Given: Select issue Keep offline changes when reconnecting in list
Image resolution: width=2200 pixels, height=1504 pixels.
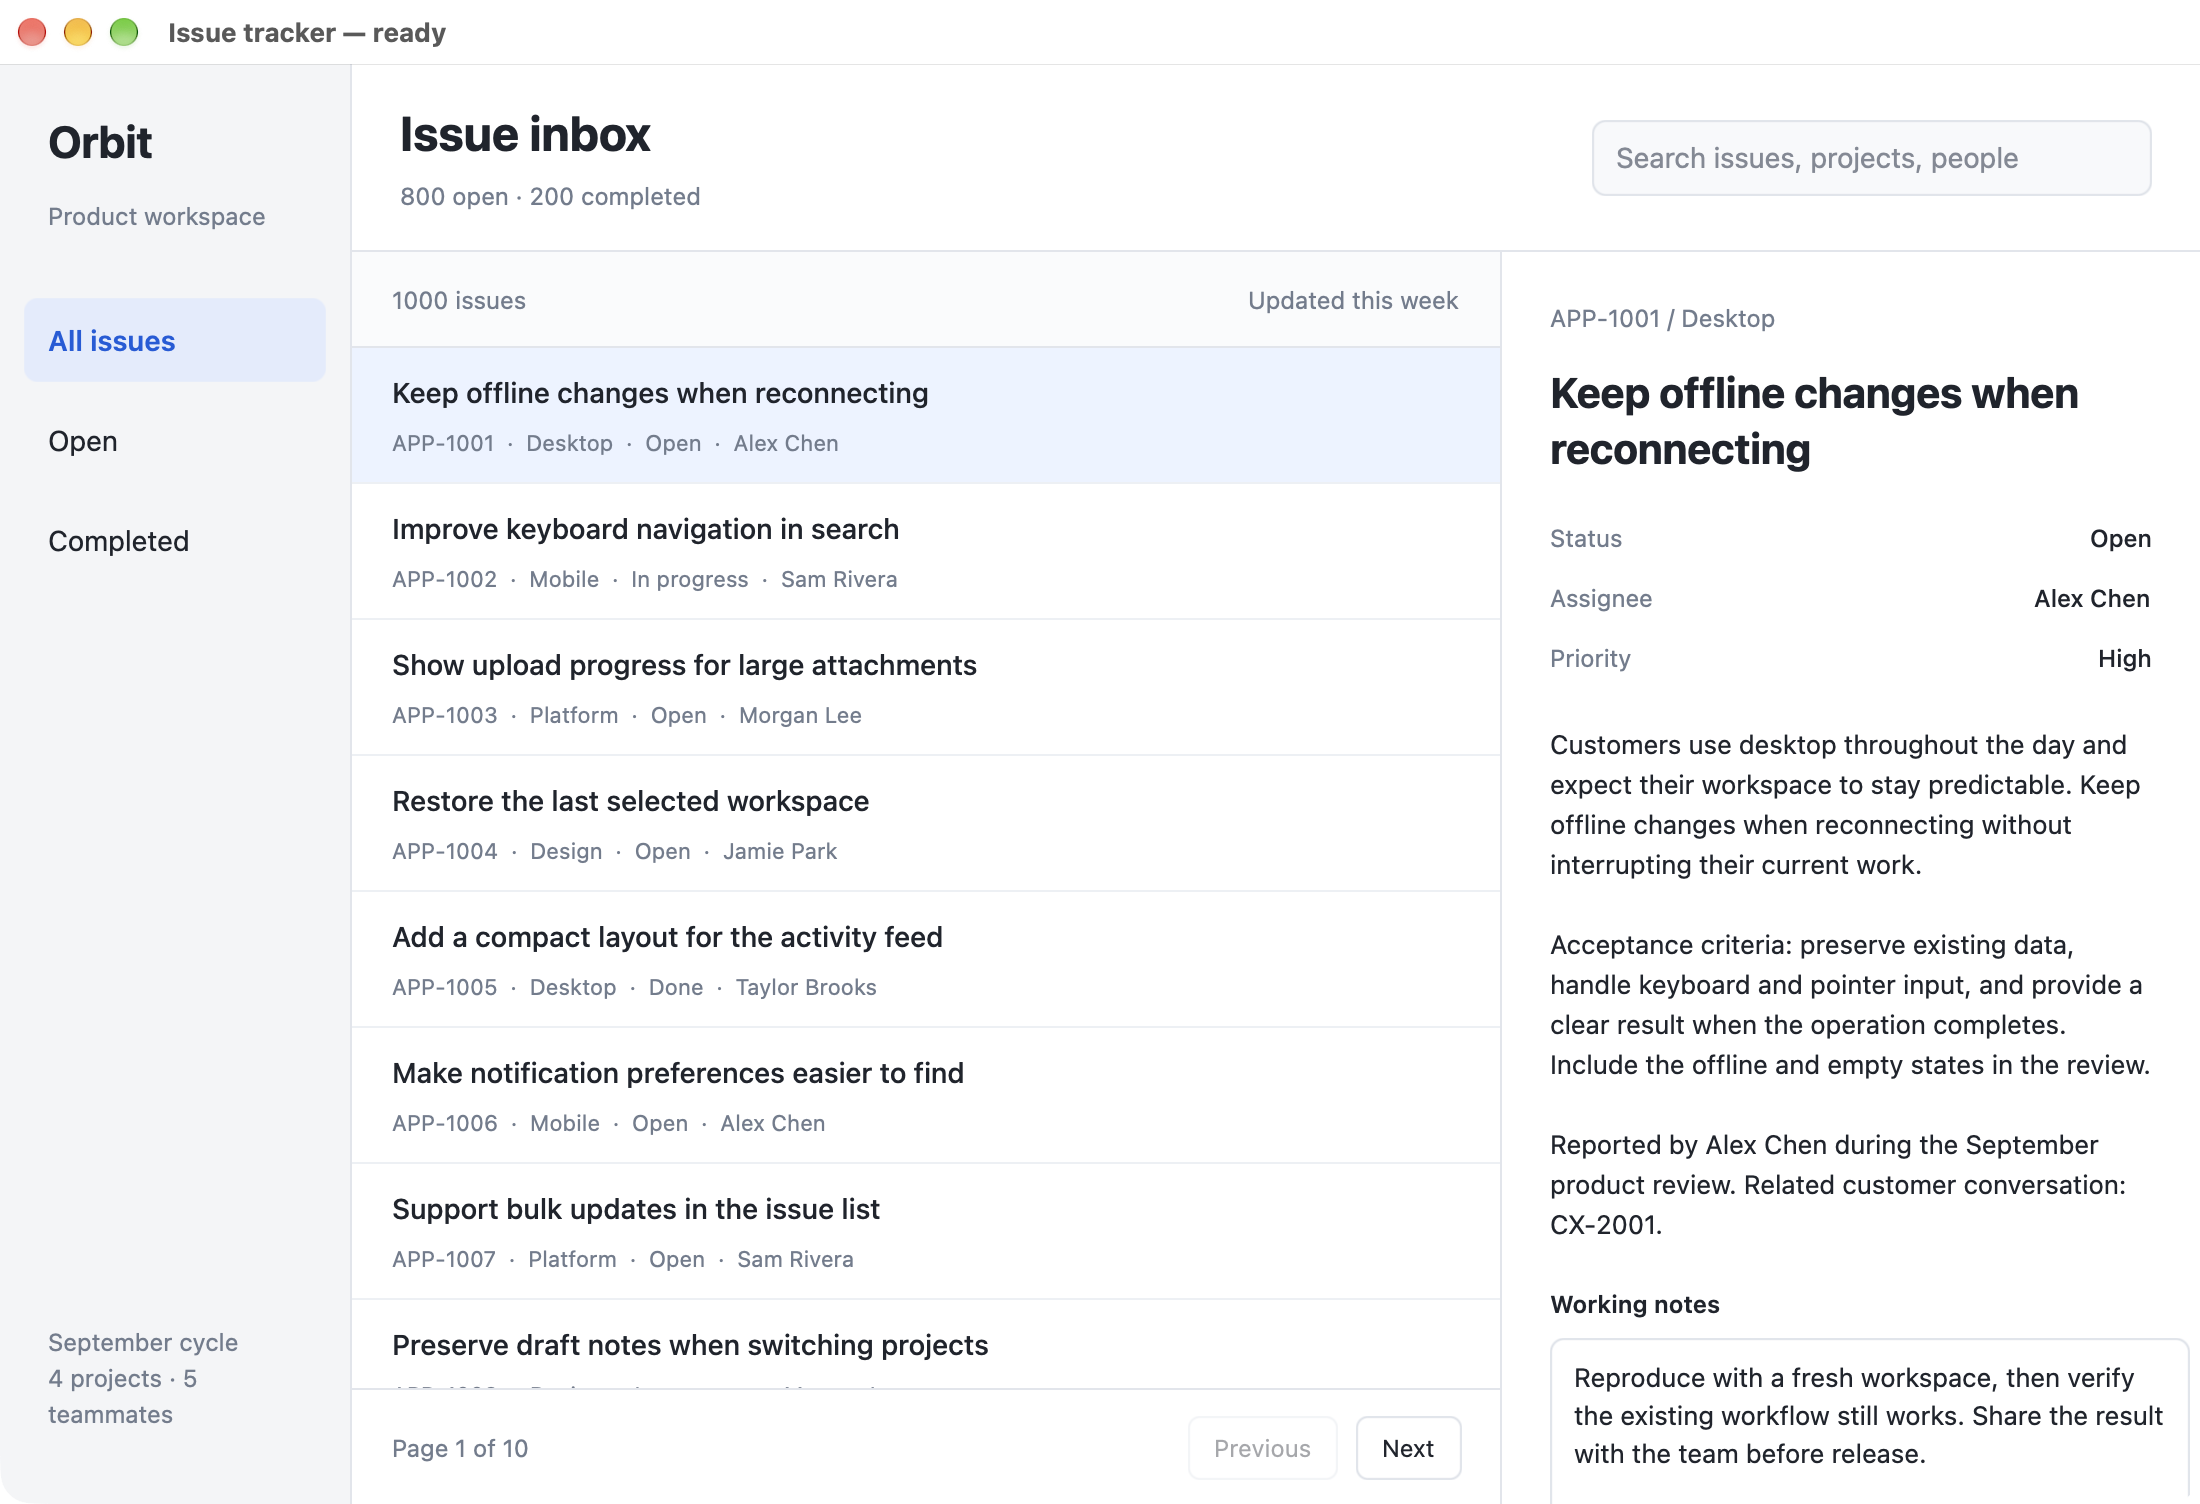Looking at the screenshot, I should [x=926, y=416].
